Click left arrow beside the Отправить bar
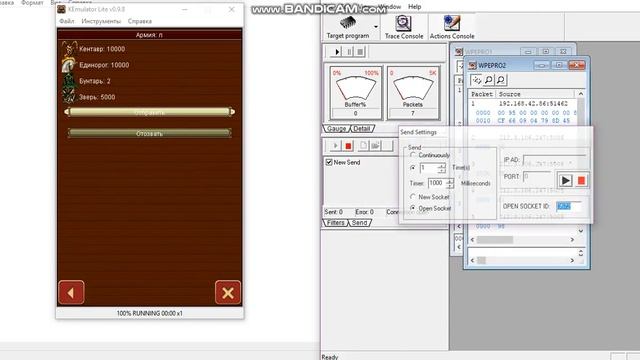The width and height of the screenshot is (640, 360). (67, 112)
